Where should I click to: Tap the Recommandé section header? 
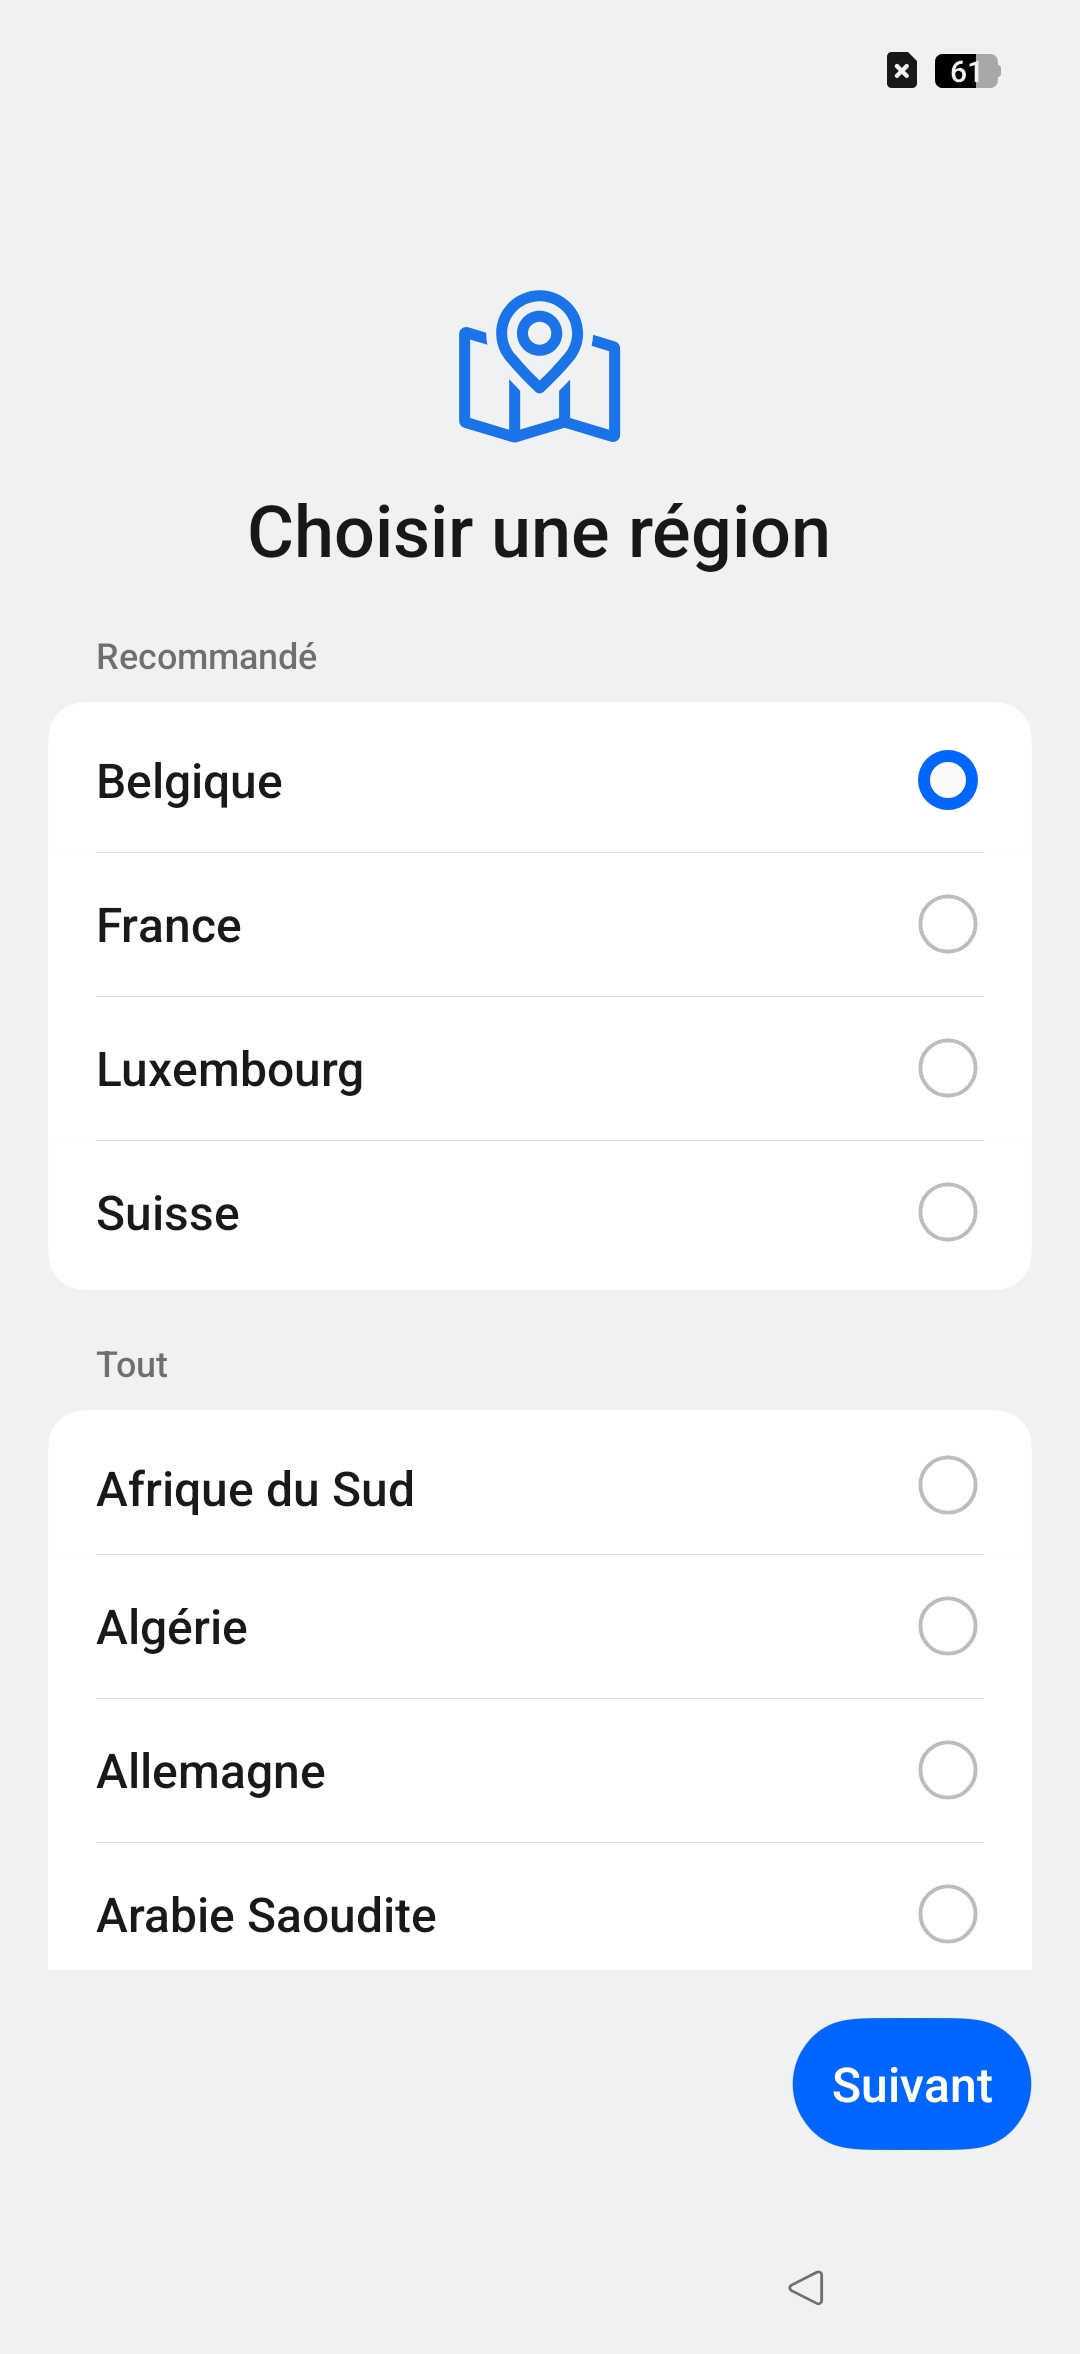[206, 657]
